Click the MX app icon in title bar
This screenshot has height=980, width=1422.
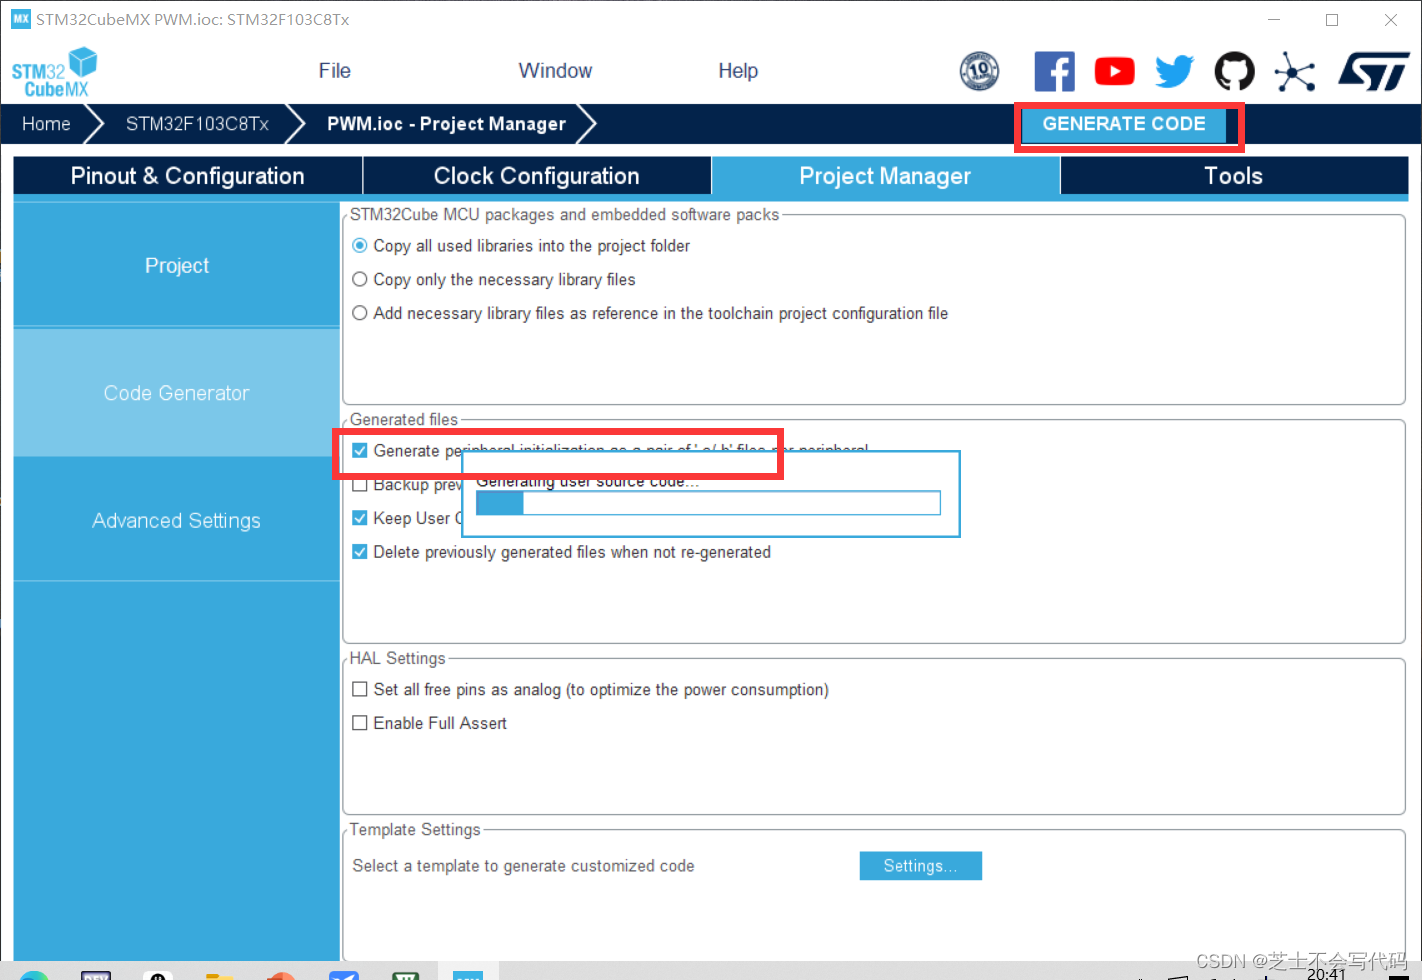[x=20, y=19]
